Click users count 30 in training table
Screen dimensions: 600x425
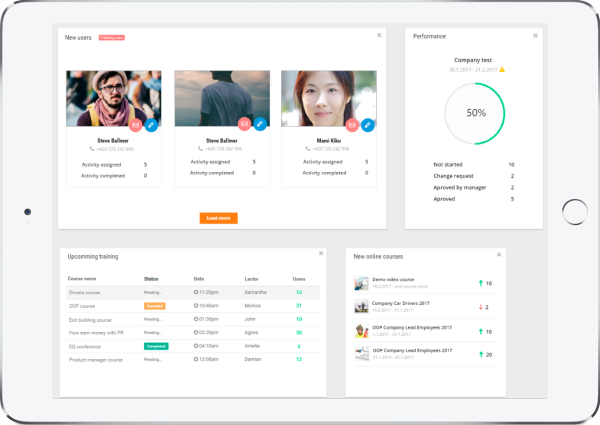tap(299, 332)
